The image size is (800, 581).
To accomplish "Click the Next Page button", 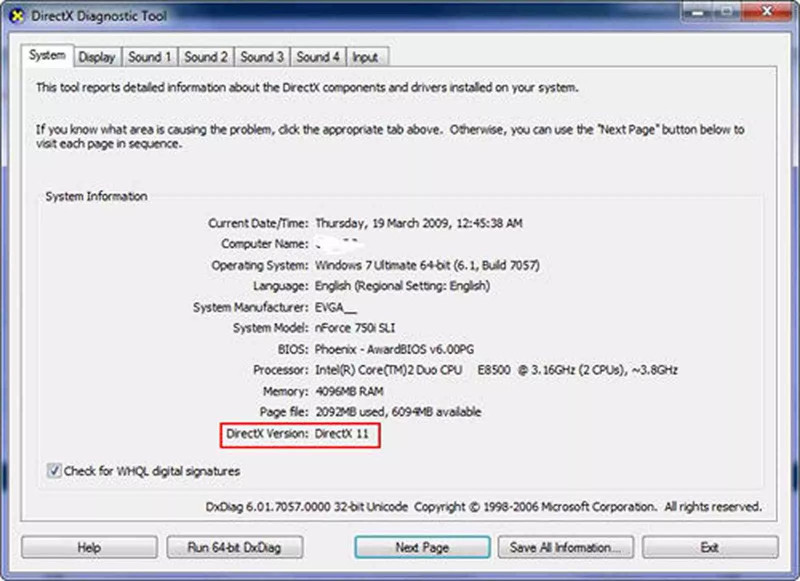I will [x=422, y=547].
